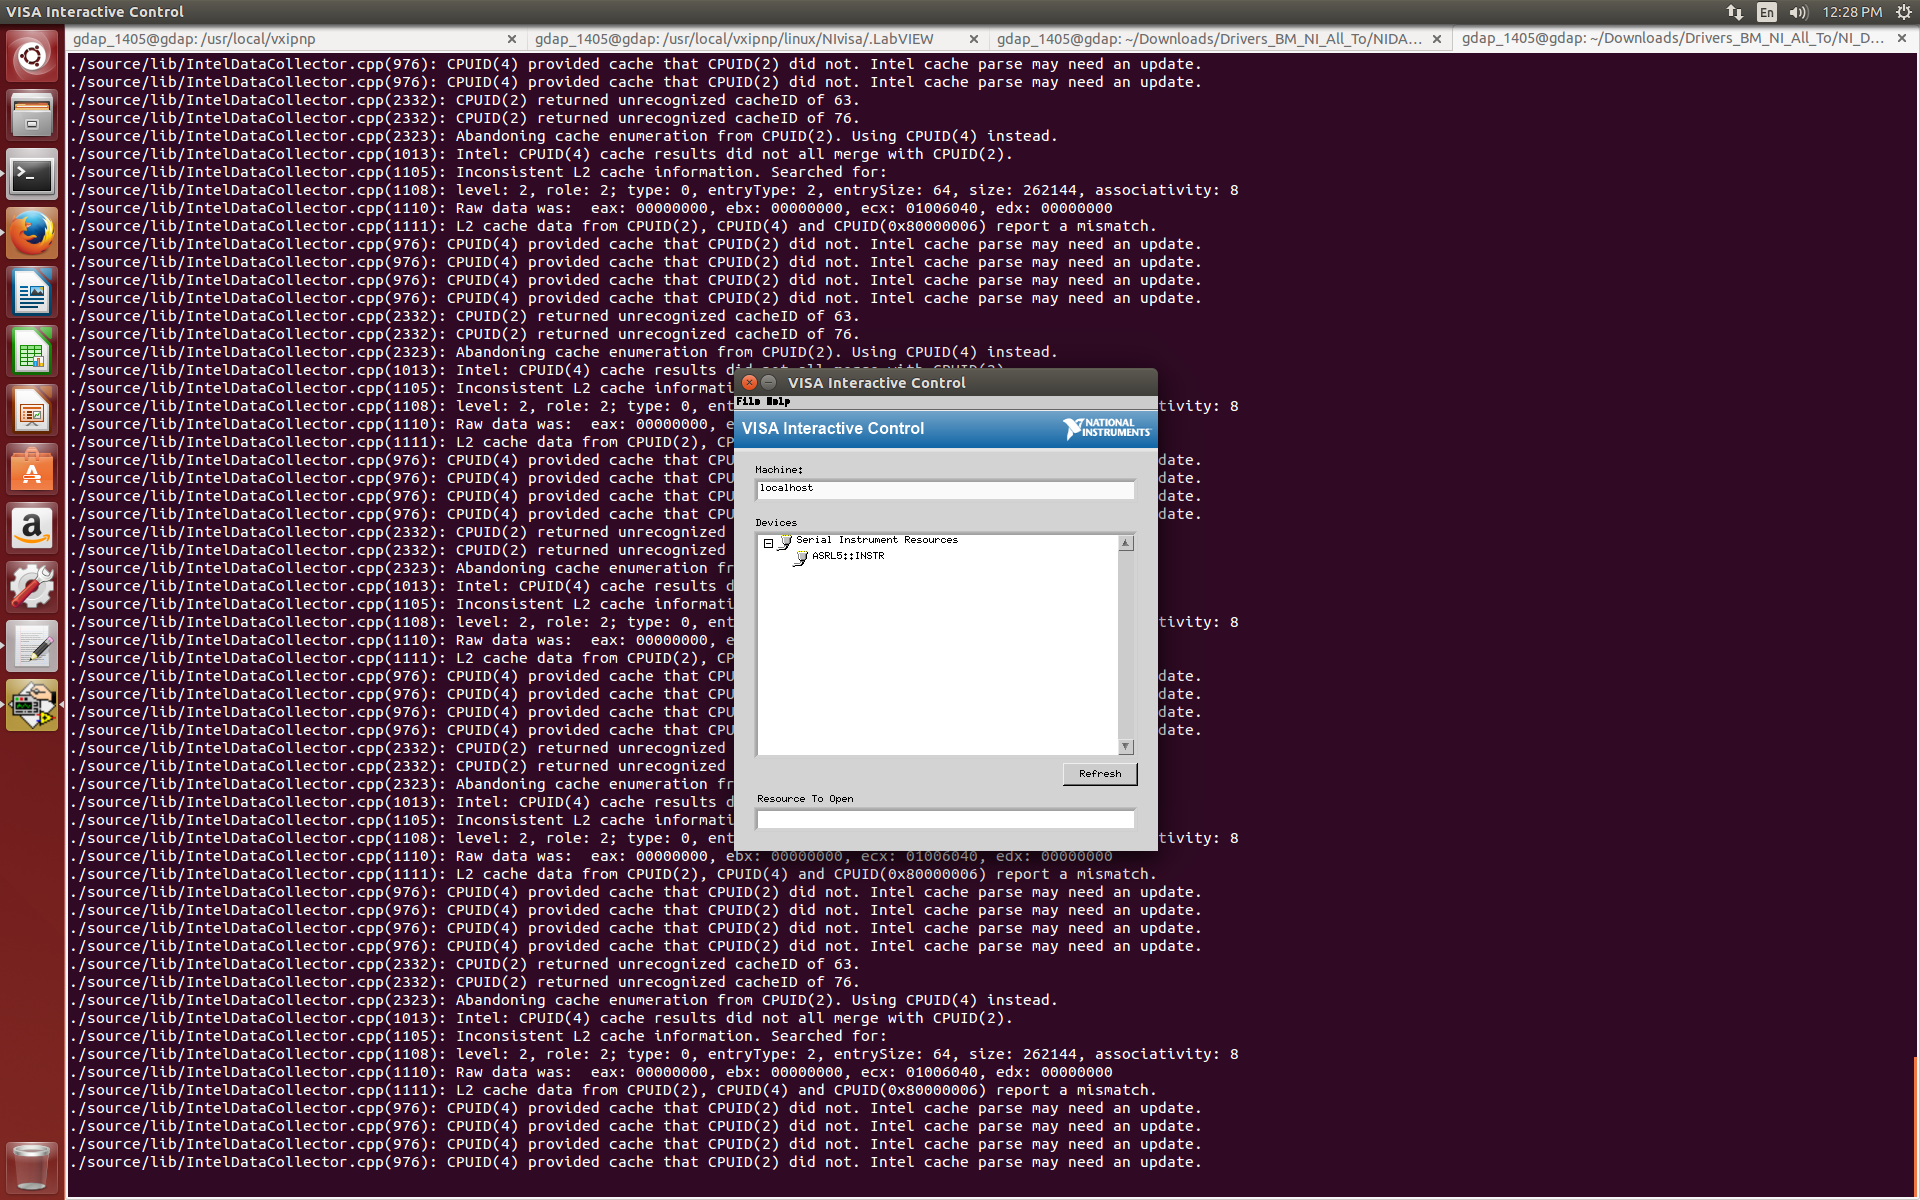
Task: Click the clock showing 12:28 PM
Action: tap(1852, 12)
